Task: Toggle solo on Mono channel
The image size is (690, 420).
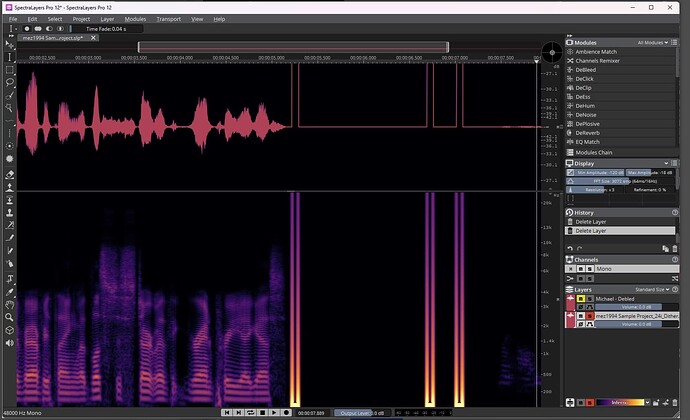Action: click(590, 269)
